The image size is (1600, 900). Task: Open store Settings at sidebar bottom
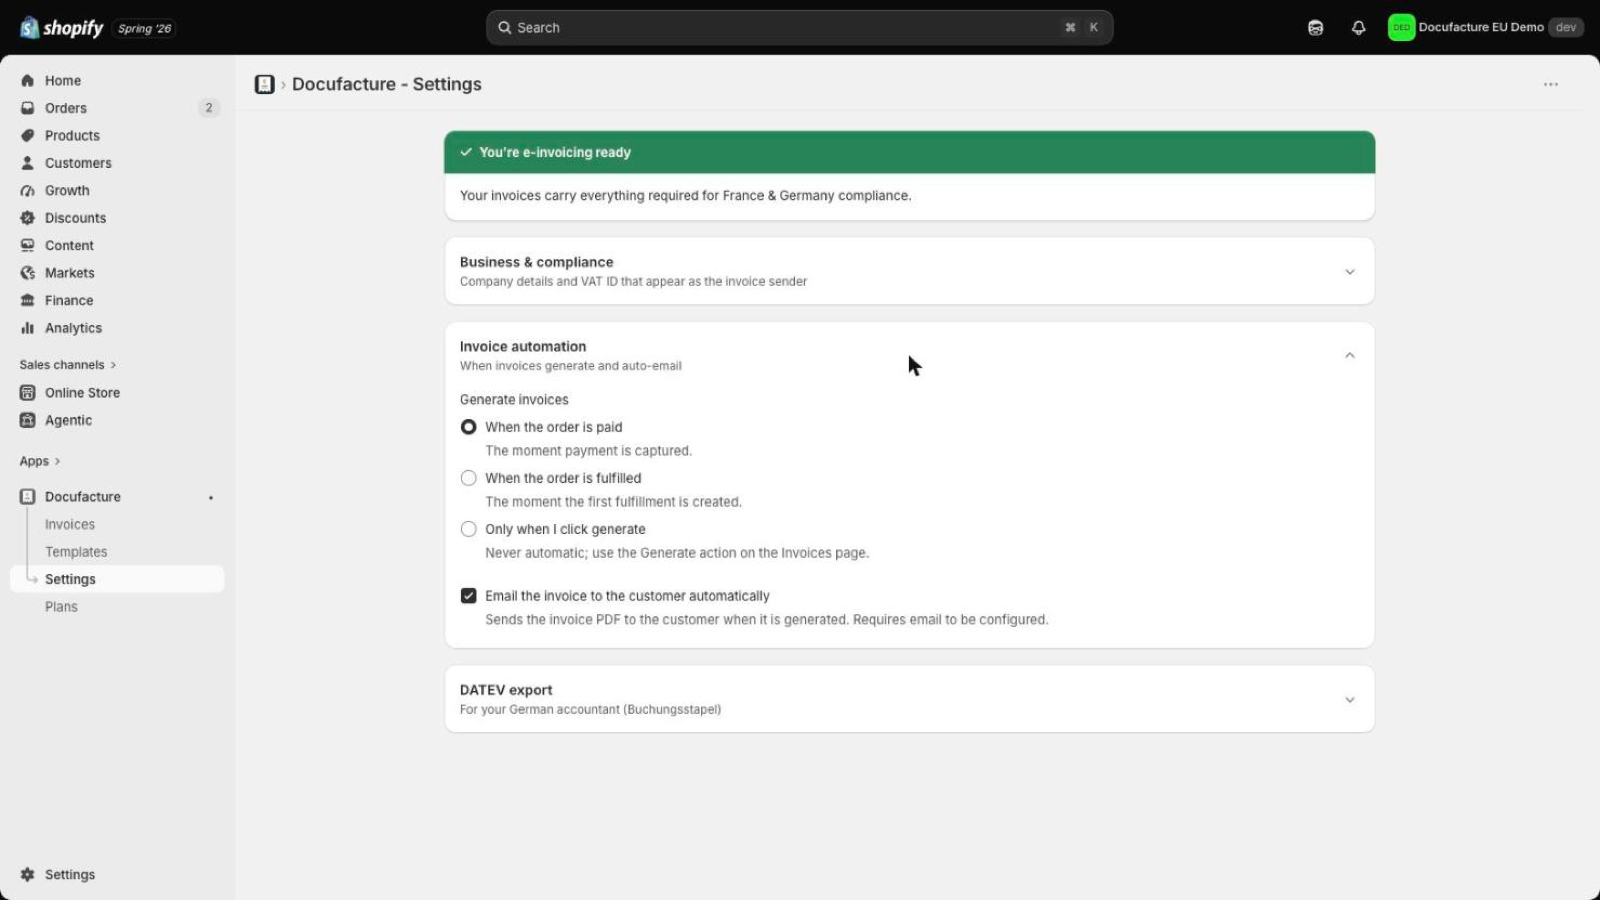70,875
